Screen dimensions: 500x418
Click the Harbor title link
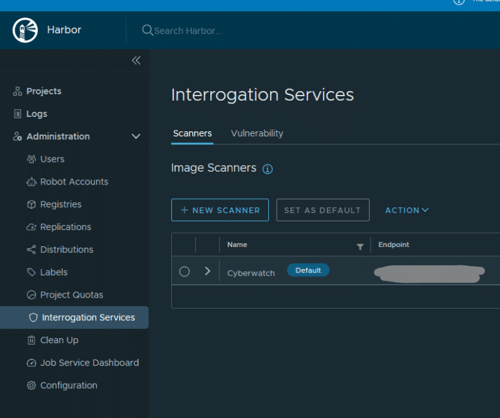[x=64, y=30]
